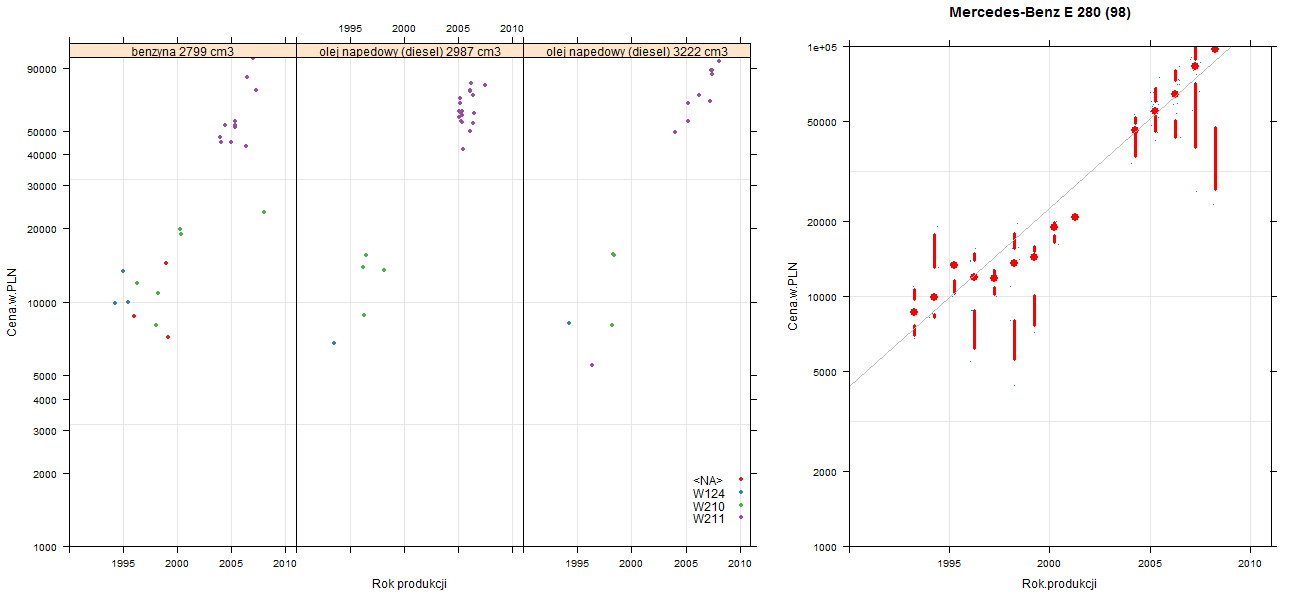This screenshot has width=1300, height=600.
Task: Click the lone blue point in diesel 2987 panel
Action: pos(334,343)
